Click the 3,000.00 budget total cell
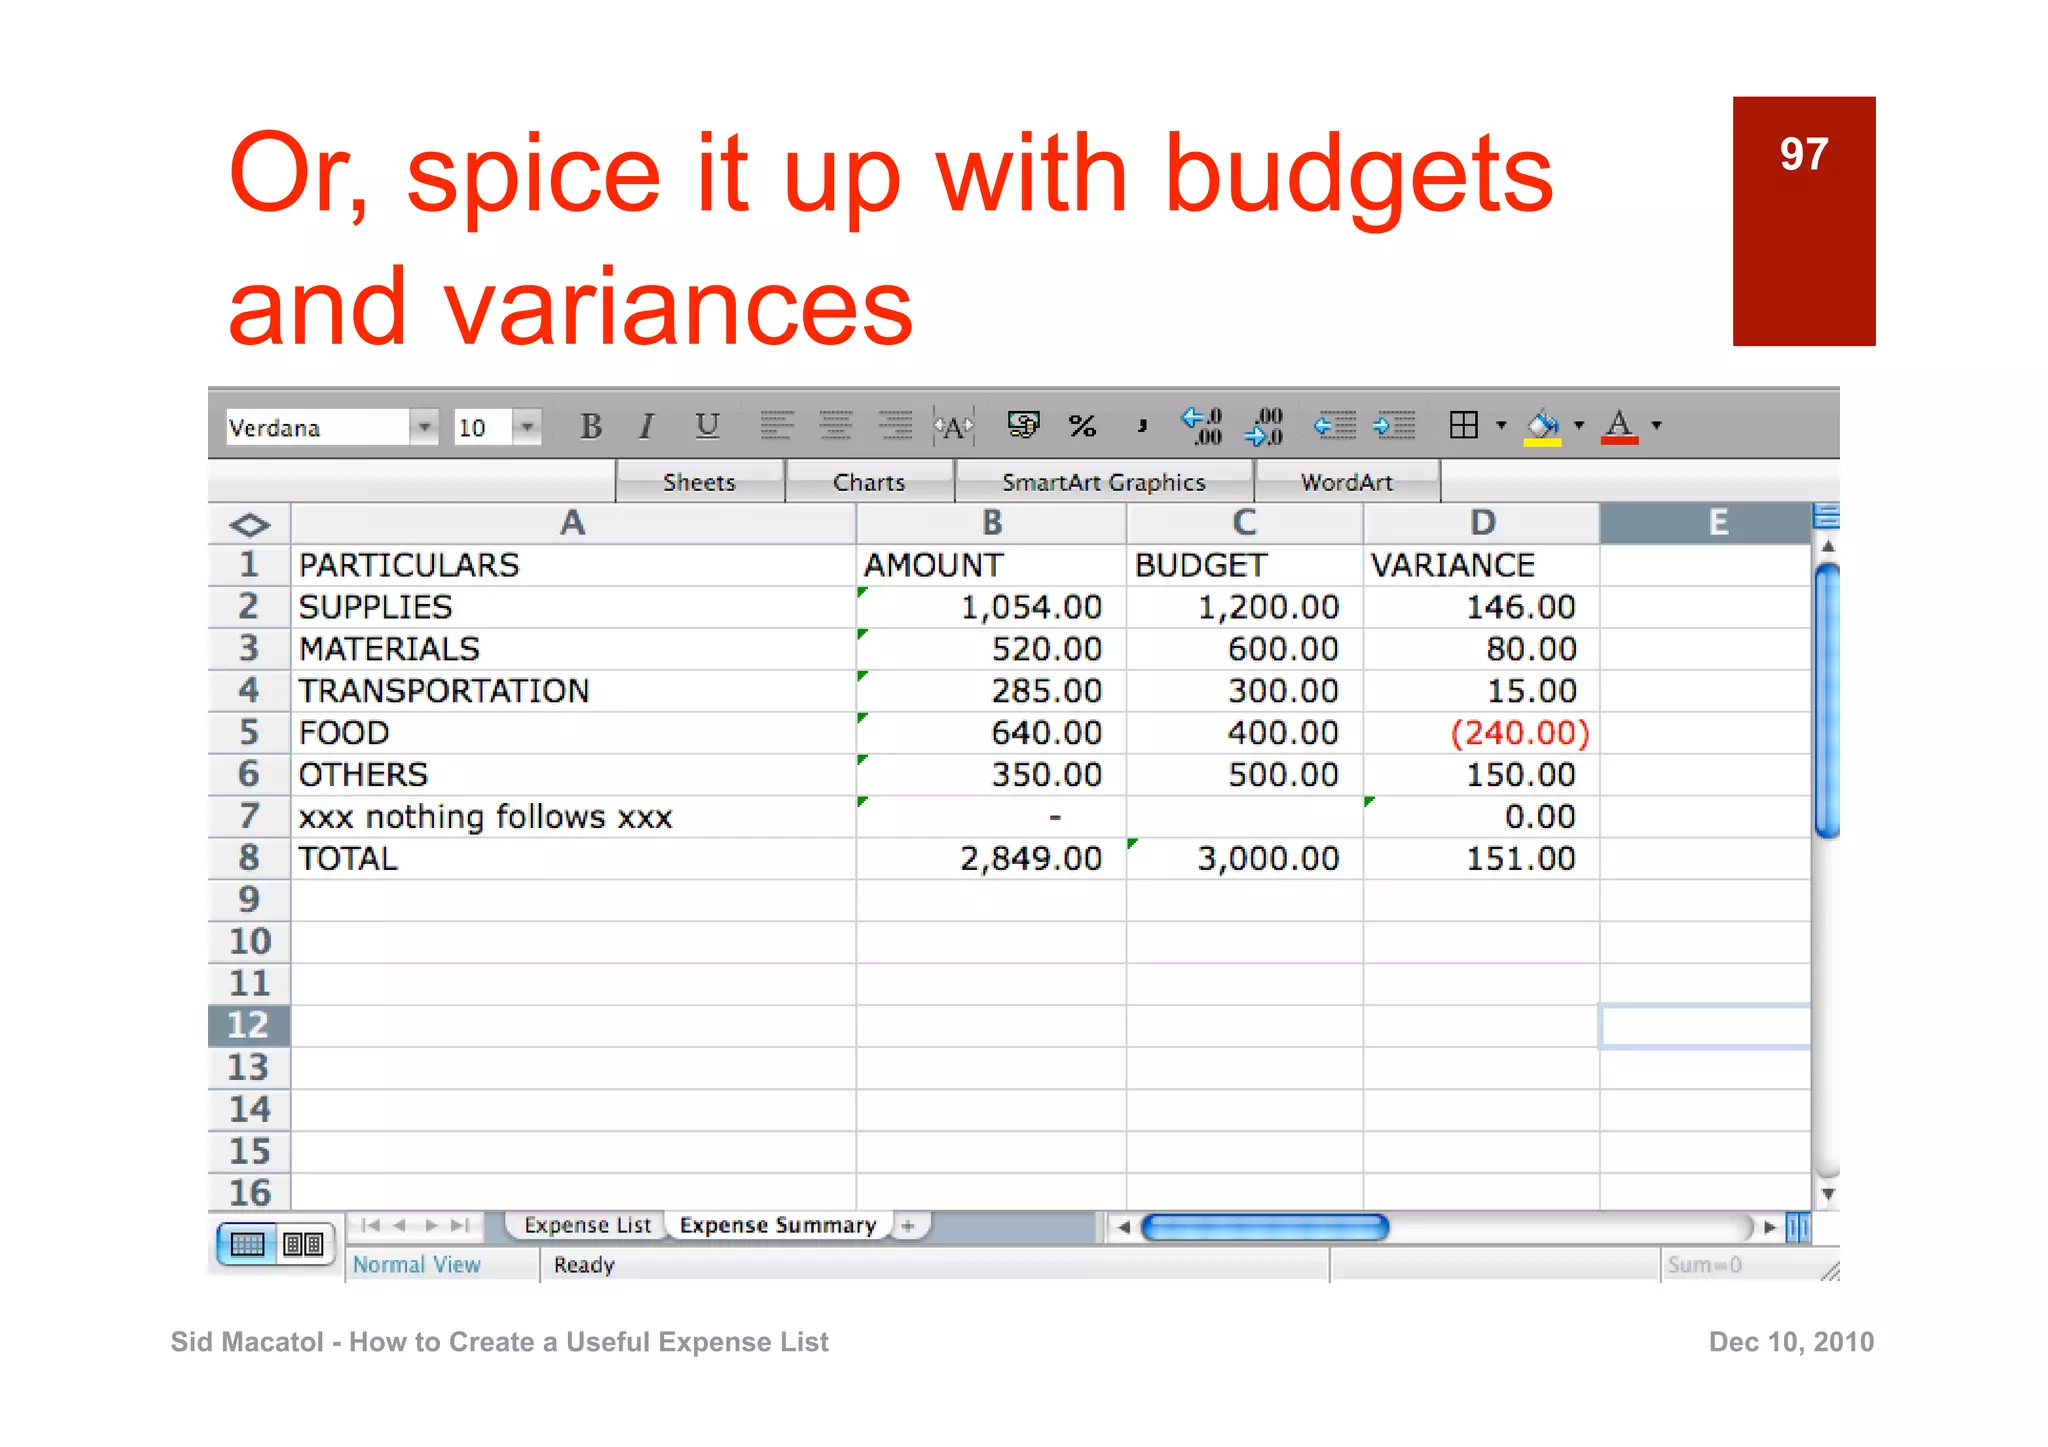The width and height of the screenshot is (2048, 1447). (x=1244, y=858)
